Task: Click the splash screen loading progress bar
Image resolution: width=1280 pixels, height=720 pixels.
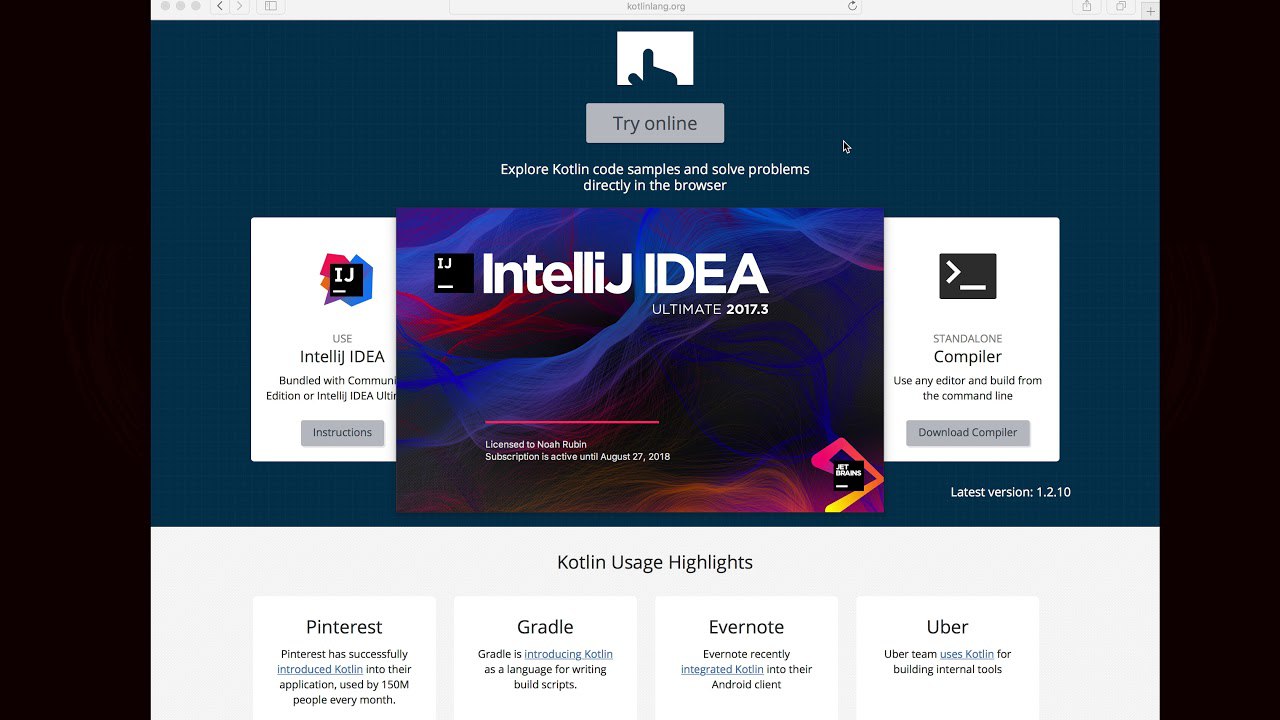Action: pyautogui.click(x=572, y=422)
